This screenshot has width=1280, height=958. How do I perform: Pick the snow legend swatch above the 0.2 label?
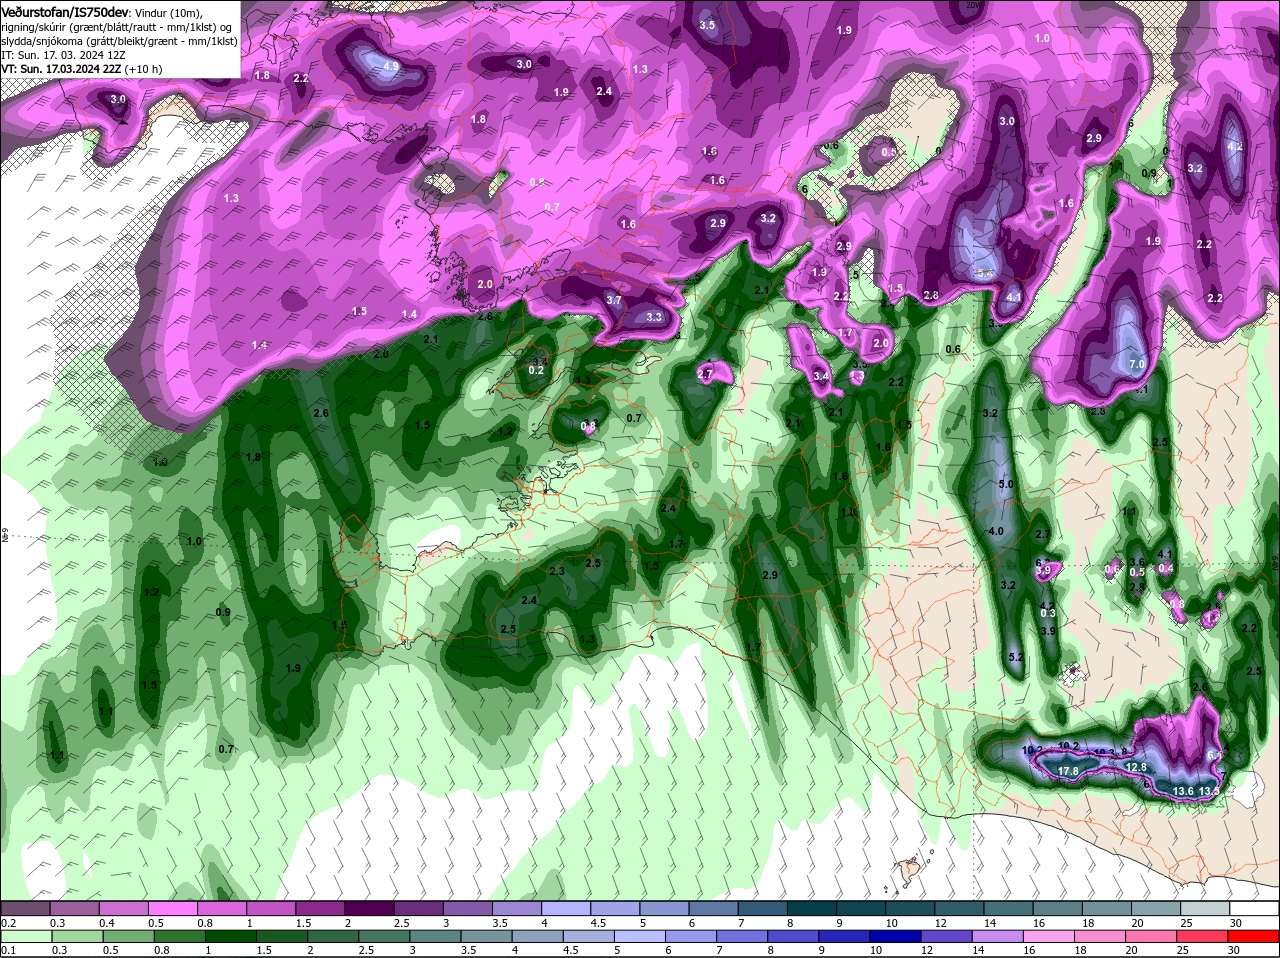pos(25,908)
